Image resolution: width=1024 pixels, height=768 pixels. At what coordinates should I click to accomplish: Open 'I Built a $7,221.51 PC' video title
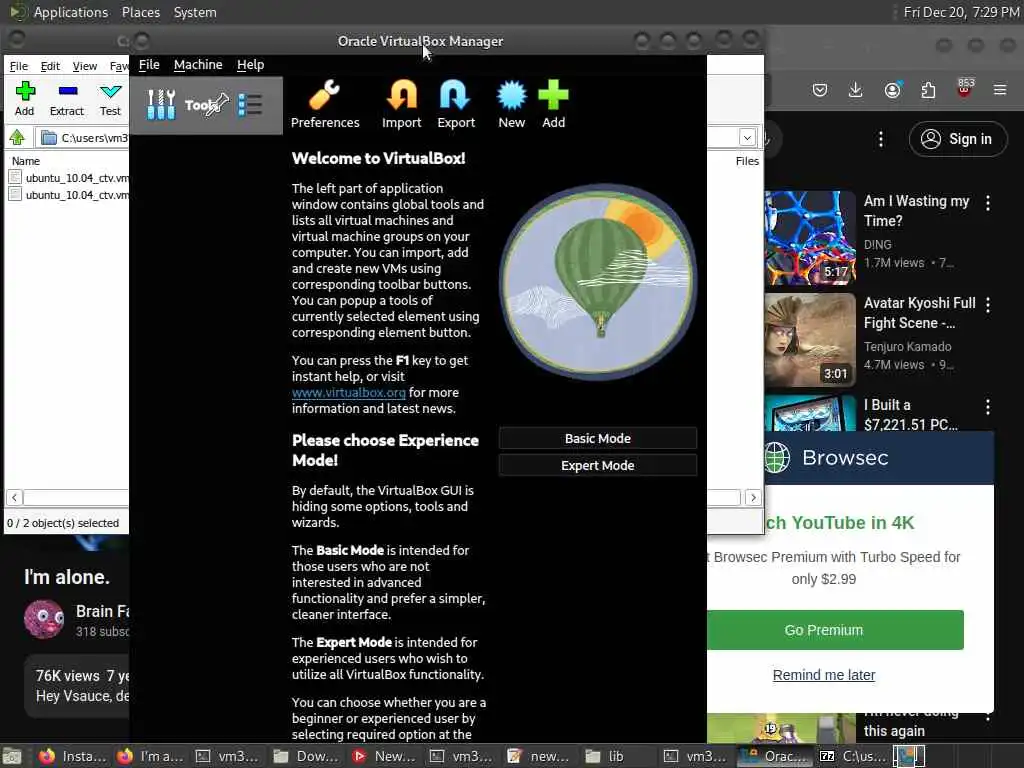coord(910,415)
